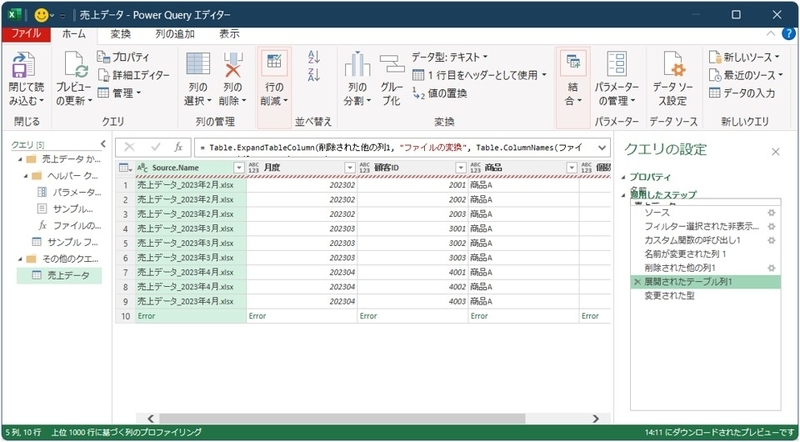Select the 変更された型 step
Image resolution: width=800 pixels, height=442 pixels.
pos(669,296)
